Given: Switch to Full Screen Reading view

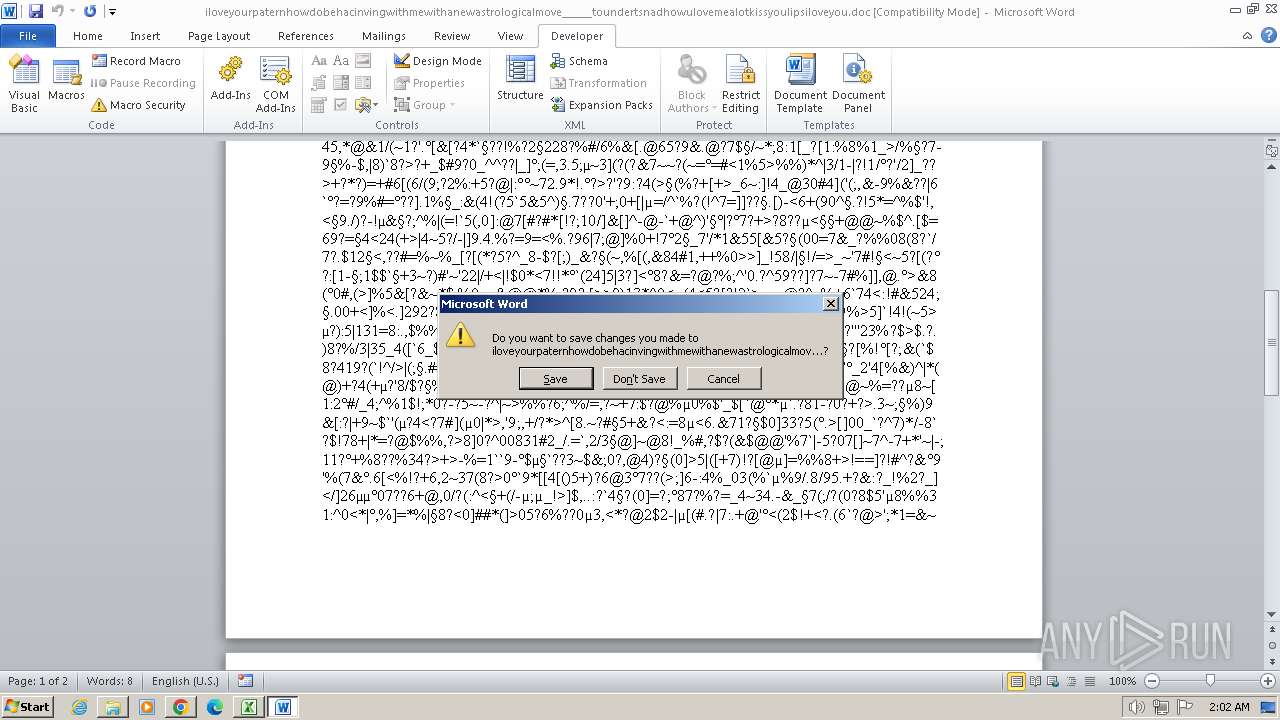Looking at the screenshot, I should coord(1034,681).
